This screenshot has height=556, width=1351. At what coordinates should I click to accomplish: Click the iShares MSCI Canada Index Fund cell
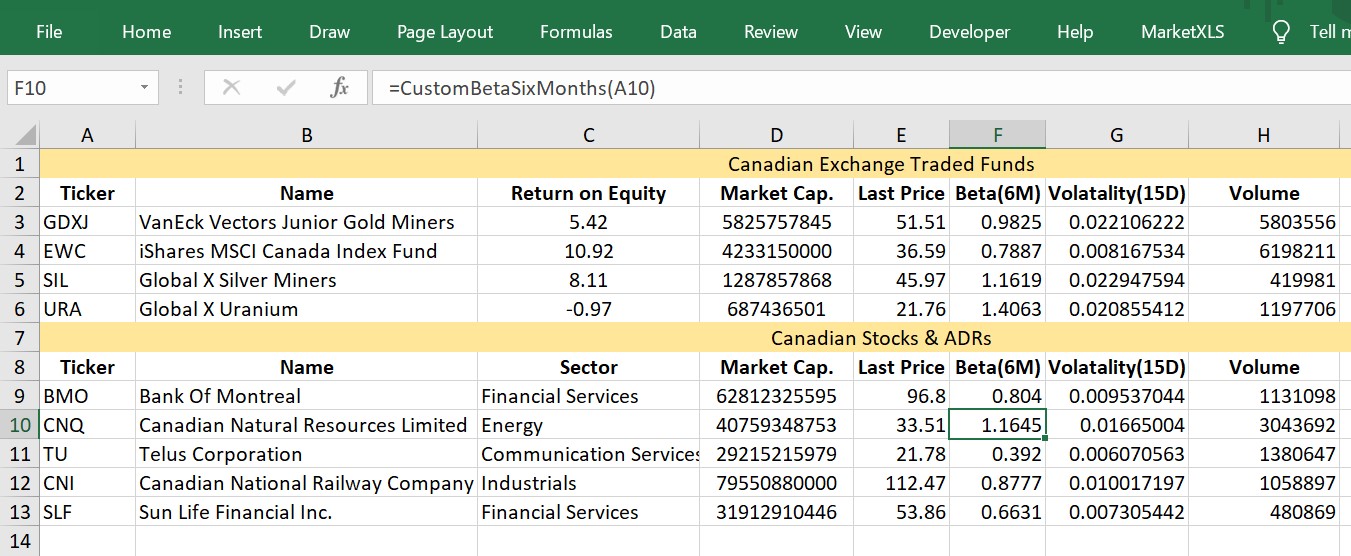coord(307,251)
